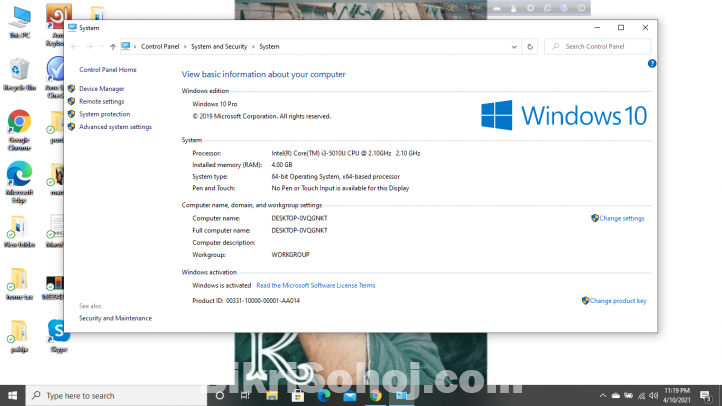Click battery status tray icon
The height and width of the screenshot is (406, 722).
pos(629,395)
